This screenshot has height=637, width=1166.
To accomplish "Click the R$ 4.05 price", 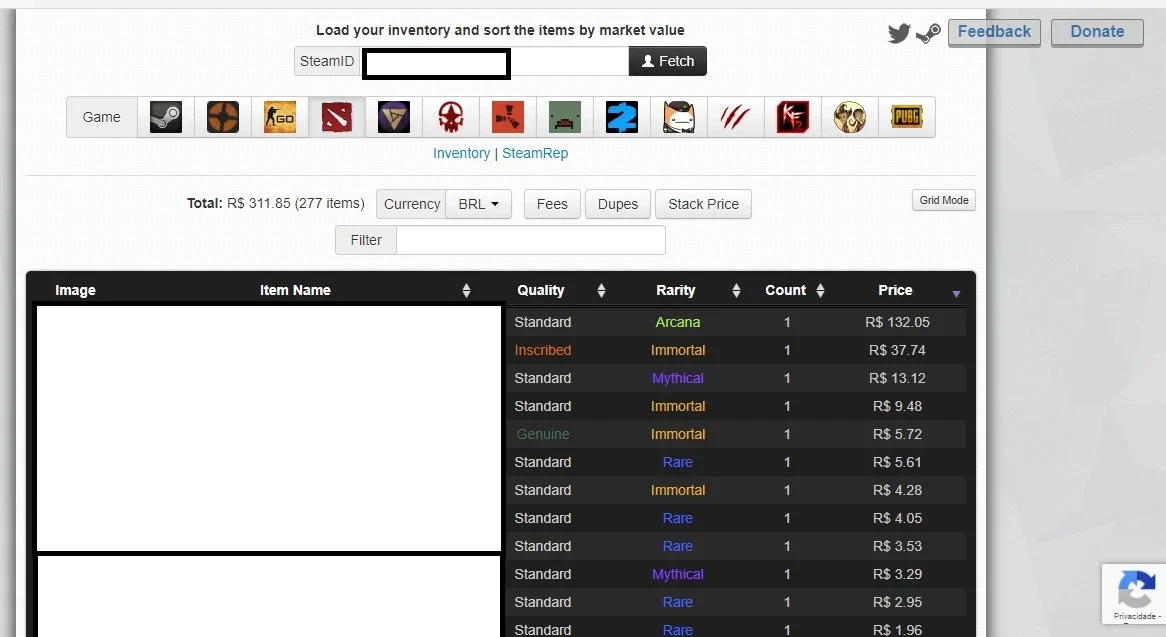I will (x=897, y=518).
